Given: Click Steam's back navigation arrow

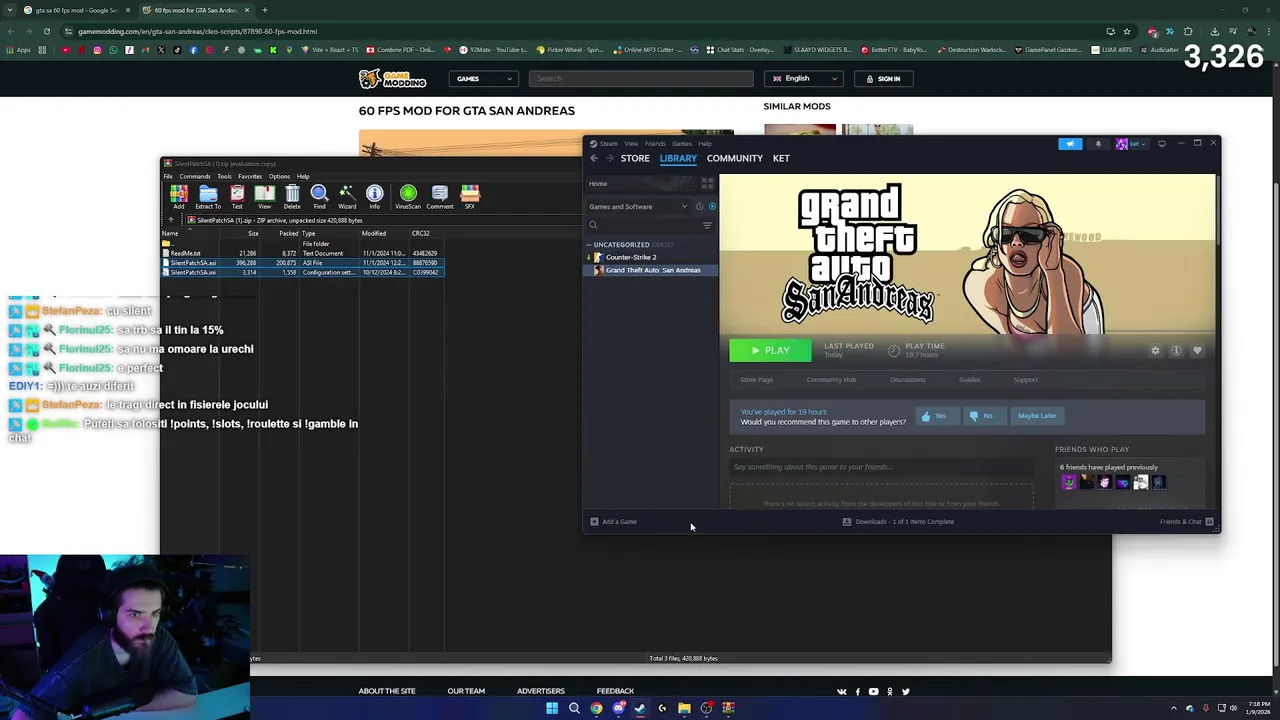Looking at the screenshot, I should pos(594,158).
